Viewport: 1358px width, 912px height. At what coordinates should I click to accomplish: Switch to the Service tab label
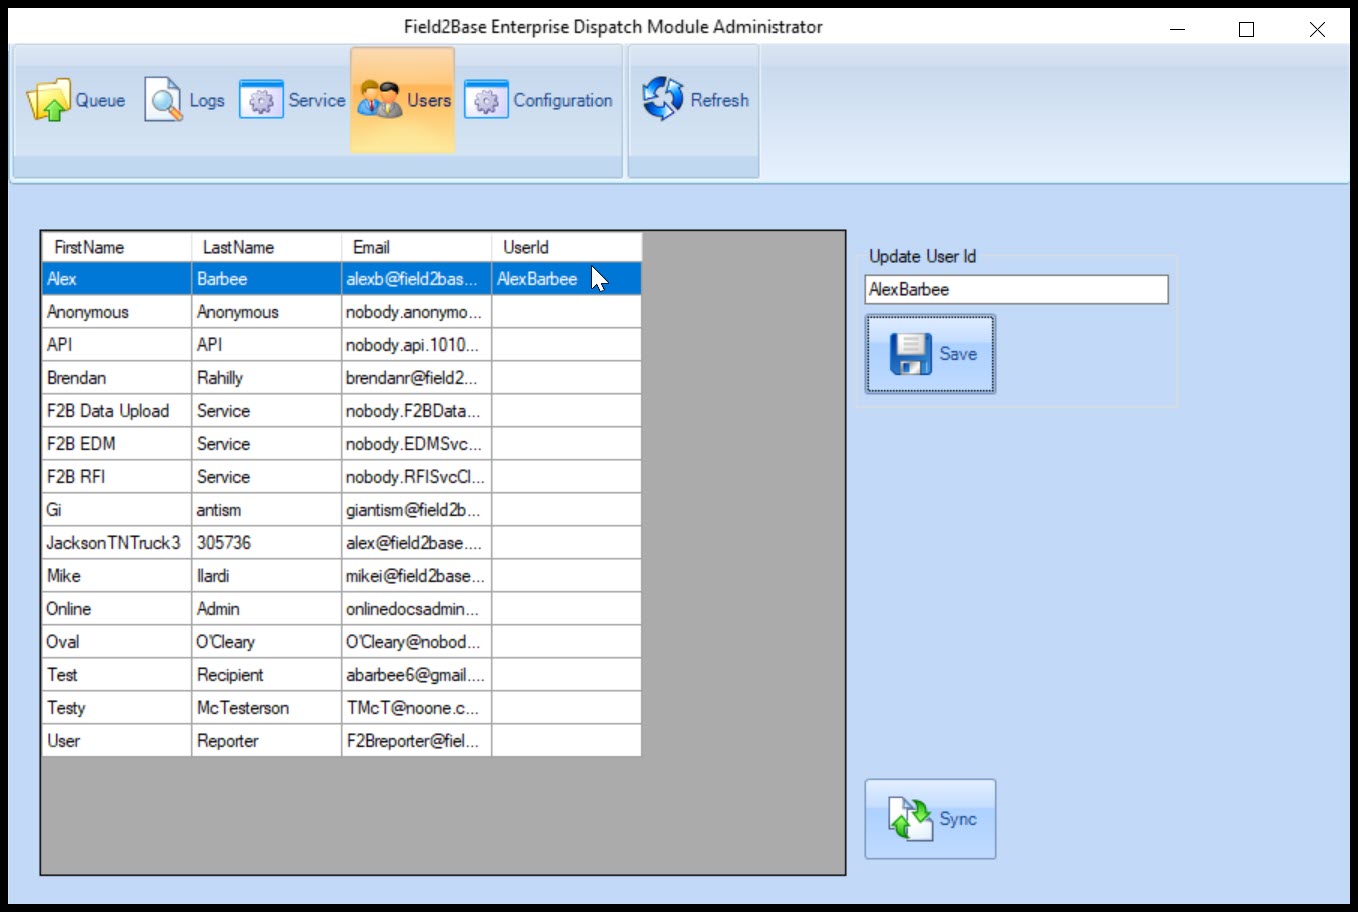(x=317, y=100)
